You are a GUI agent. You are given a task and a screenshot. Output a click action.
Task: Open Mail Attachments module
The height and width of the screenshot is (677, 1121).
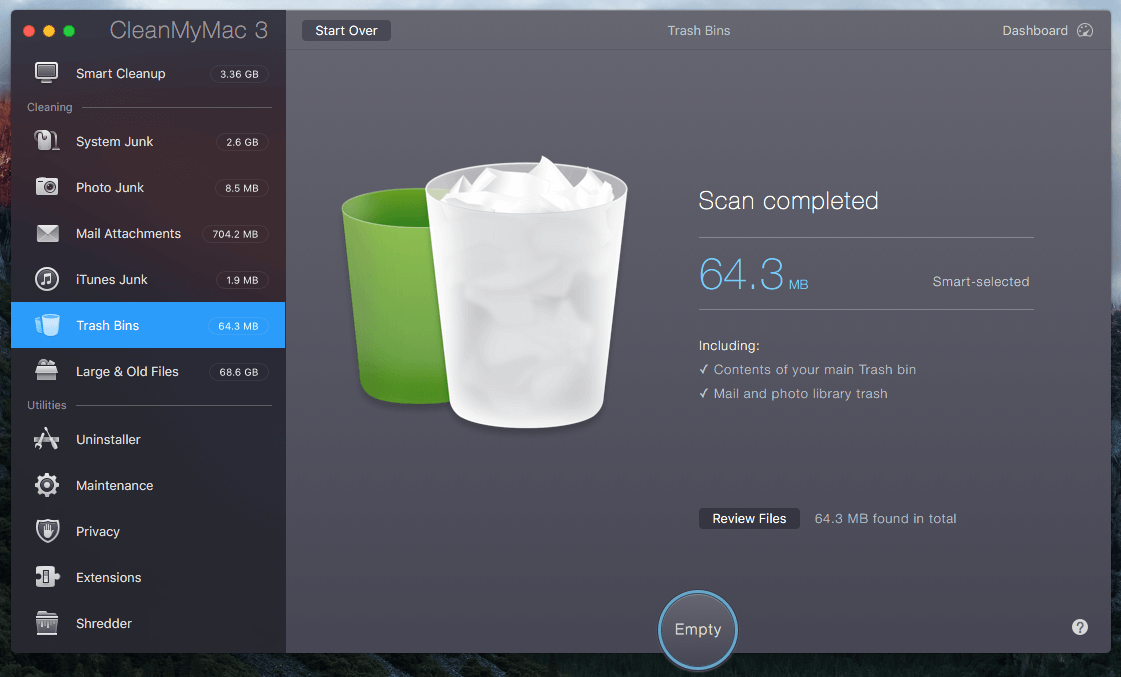coord(148,234)
